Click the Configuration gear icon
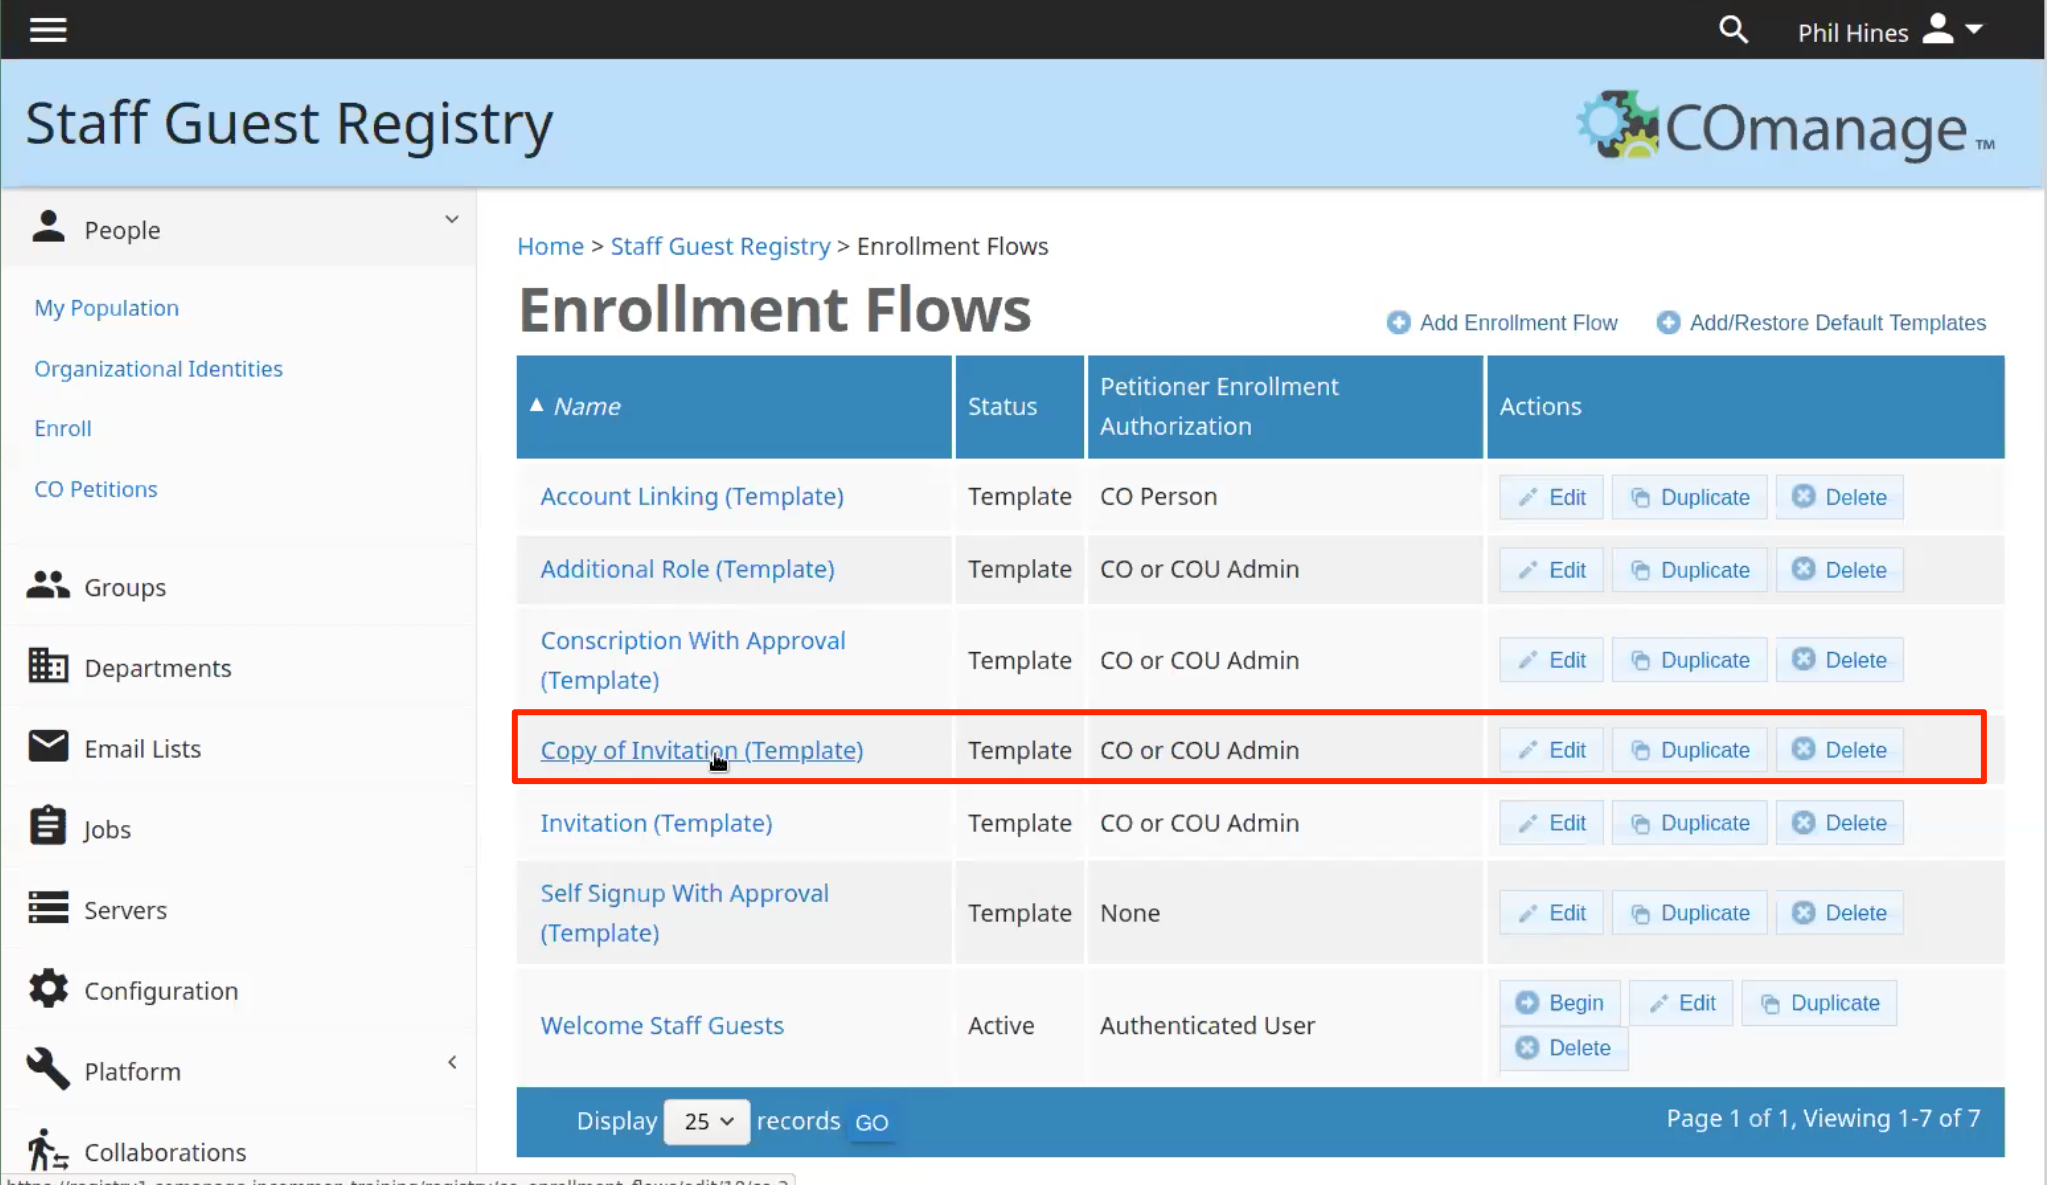Screen dimensions: 2047x1185 (x=48, y=989)
